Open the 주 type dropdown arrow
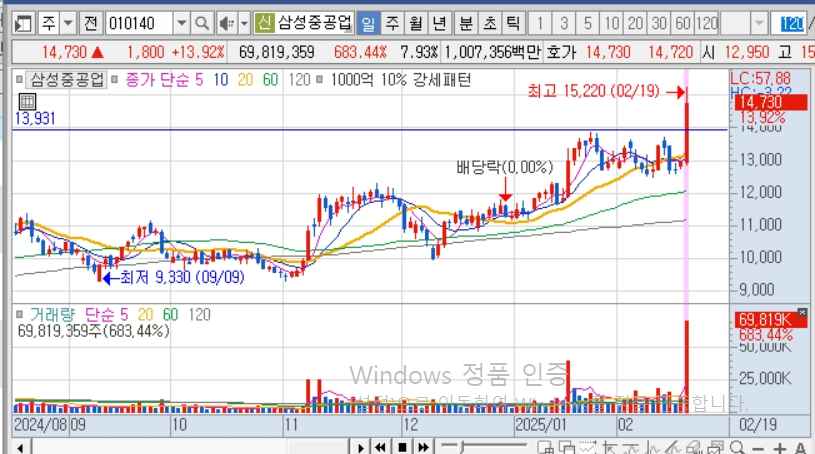This screenshot has height=454, width=815. coord(68,23)
